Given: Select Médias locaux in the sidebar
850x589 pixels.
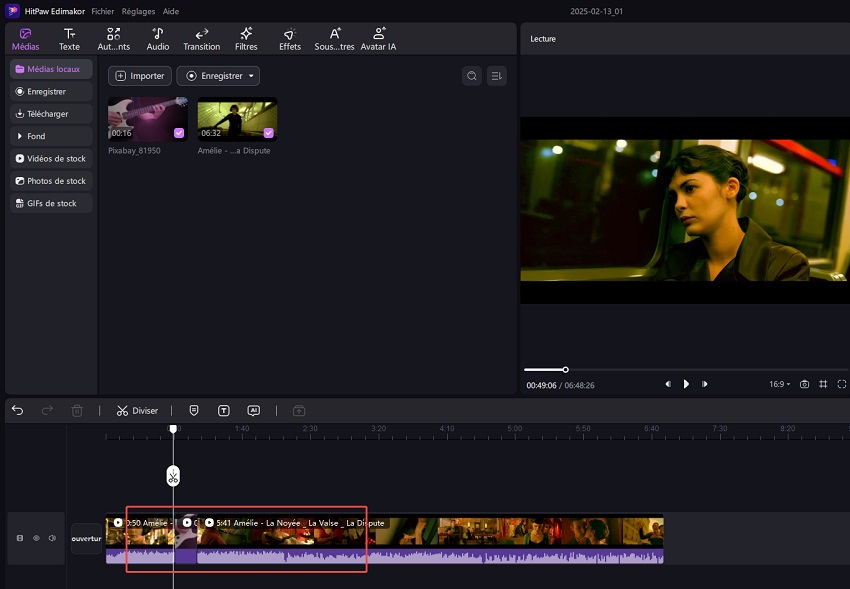Looking at the screenshot, I should 51,69.
